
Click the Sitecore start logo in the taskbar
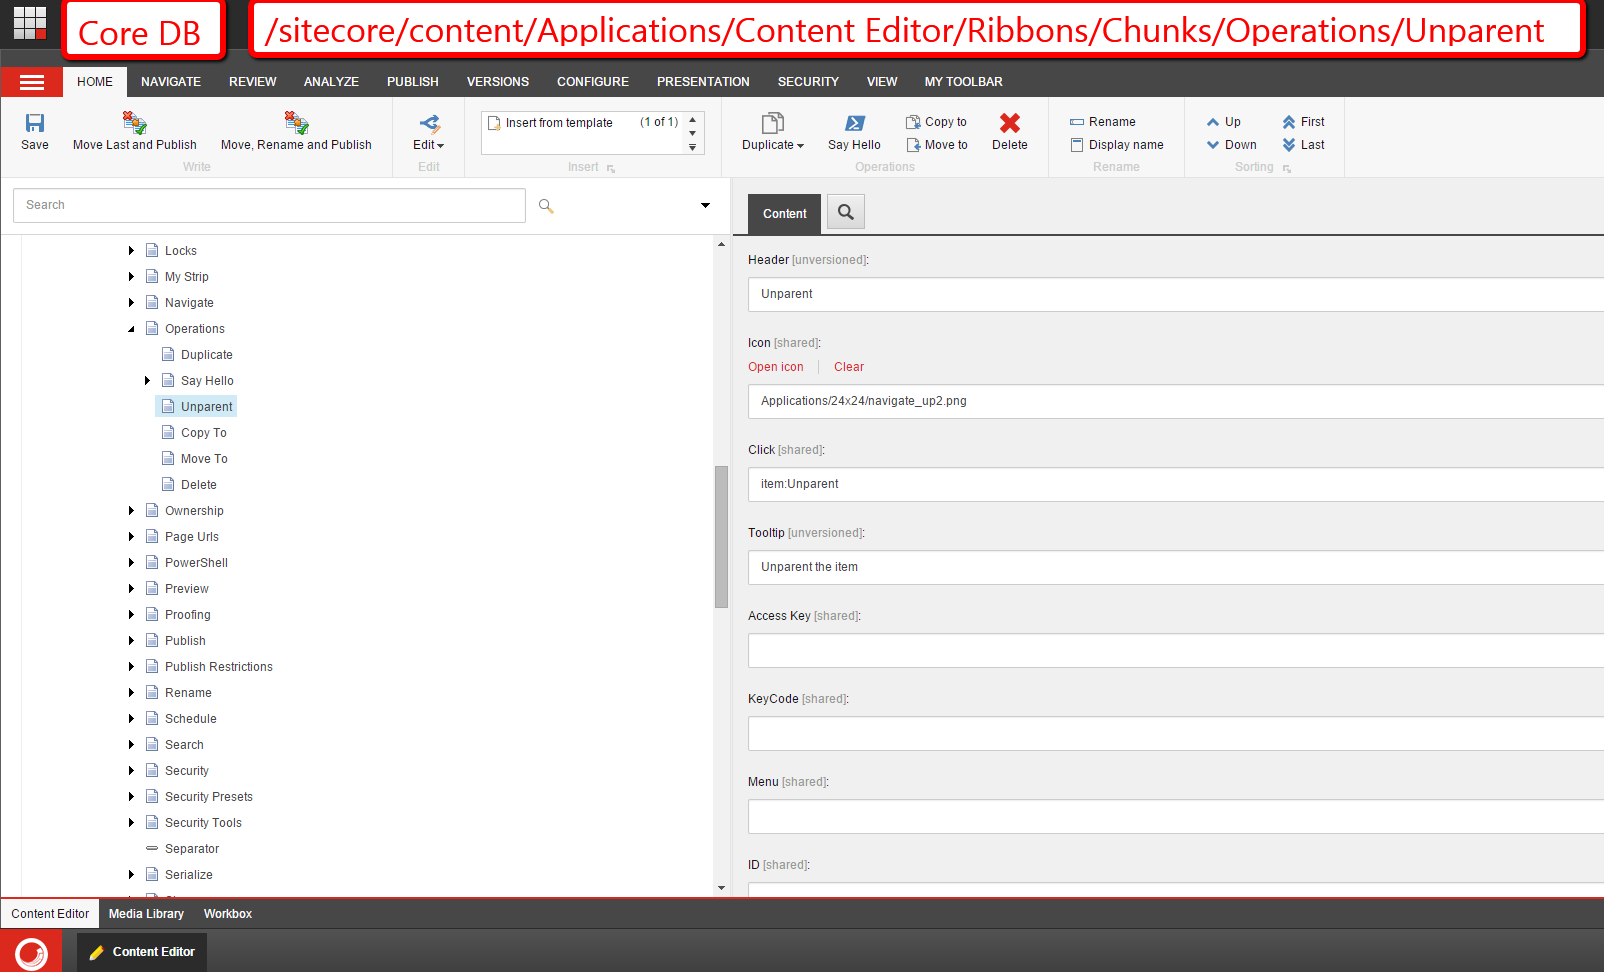(x=31, y=952)
